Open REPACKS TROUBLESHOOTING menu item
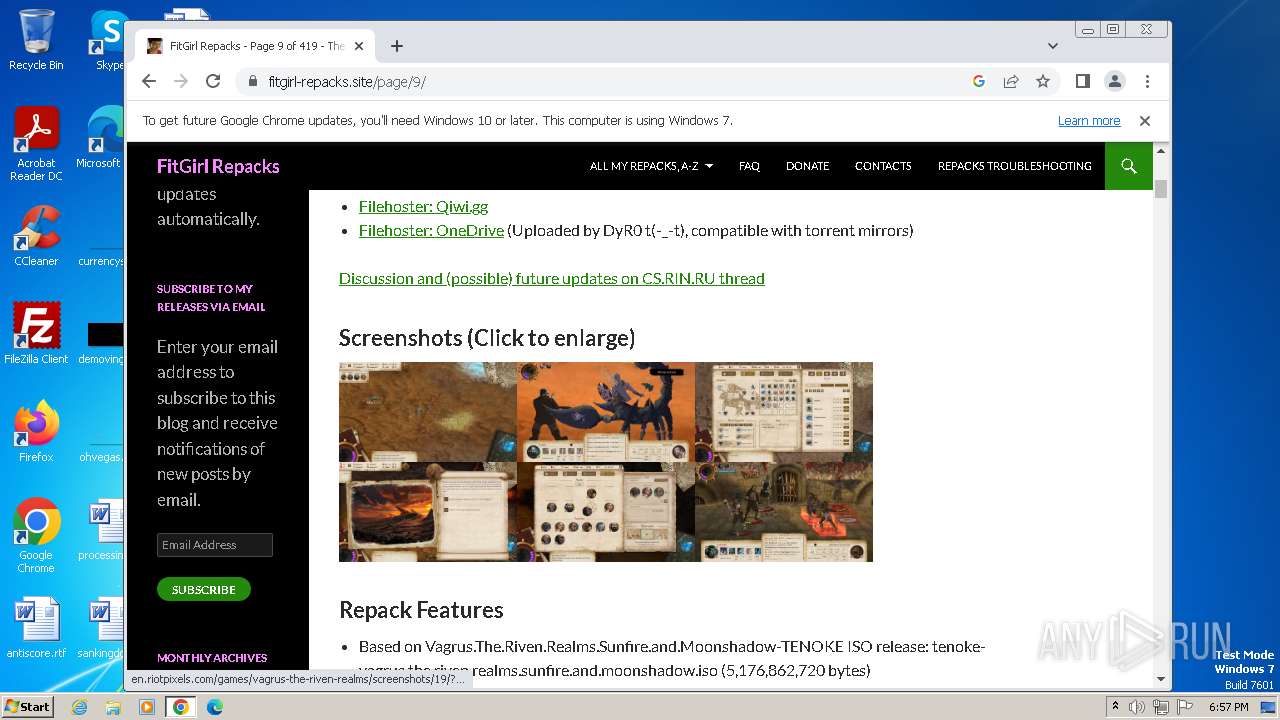This screenshot has height=720, width=1280. point(1014,166)
